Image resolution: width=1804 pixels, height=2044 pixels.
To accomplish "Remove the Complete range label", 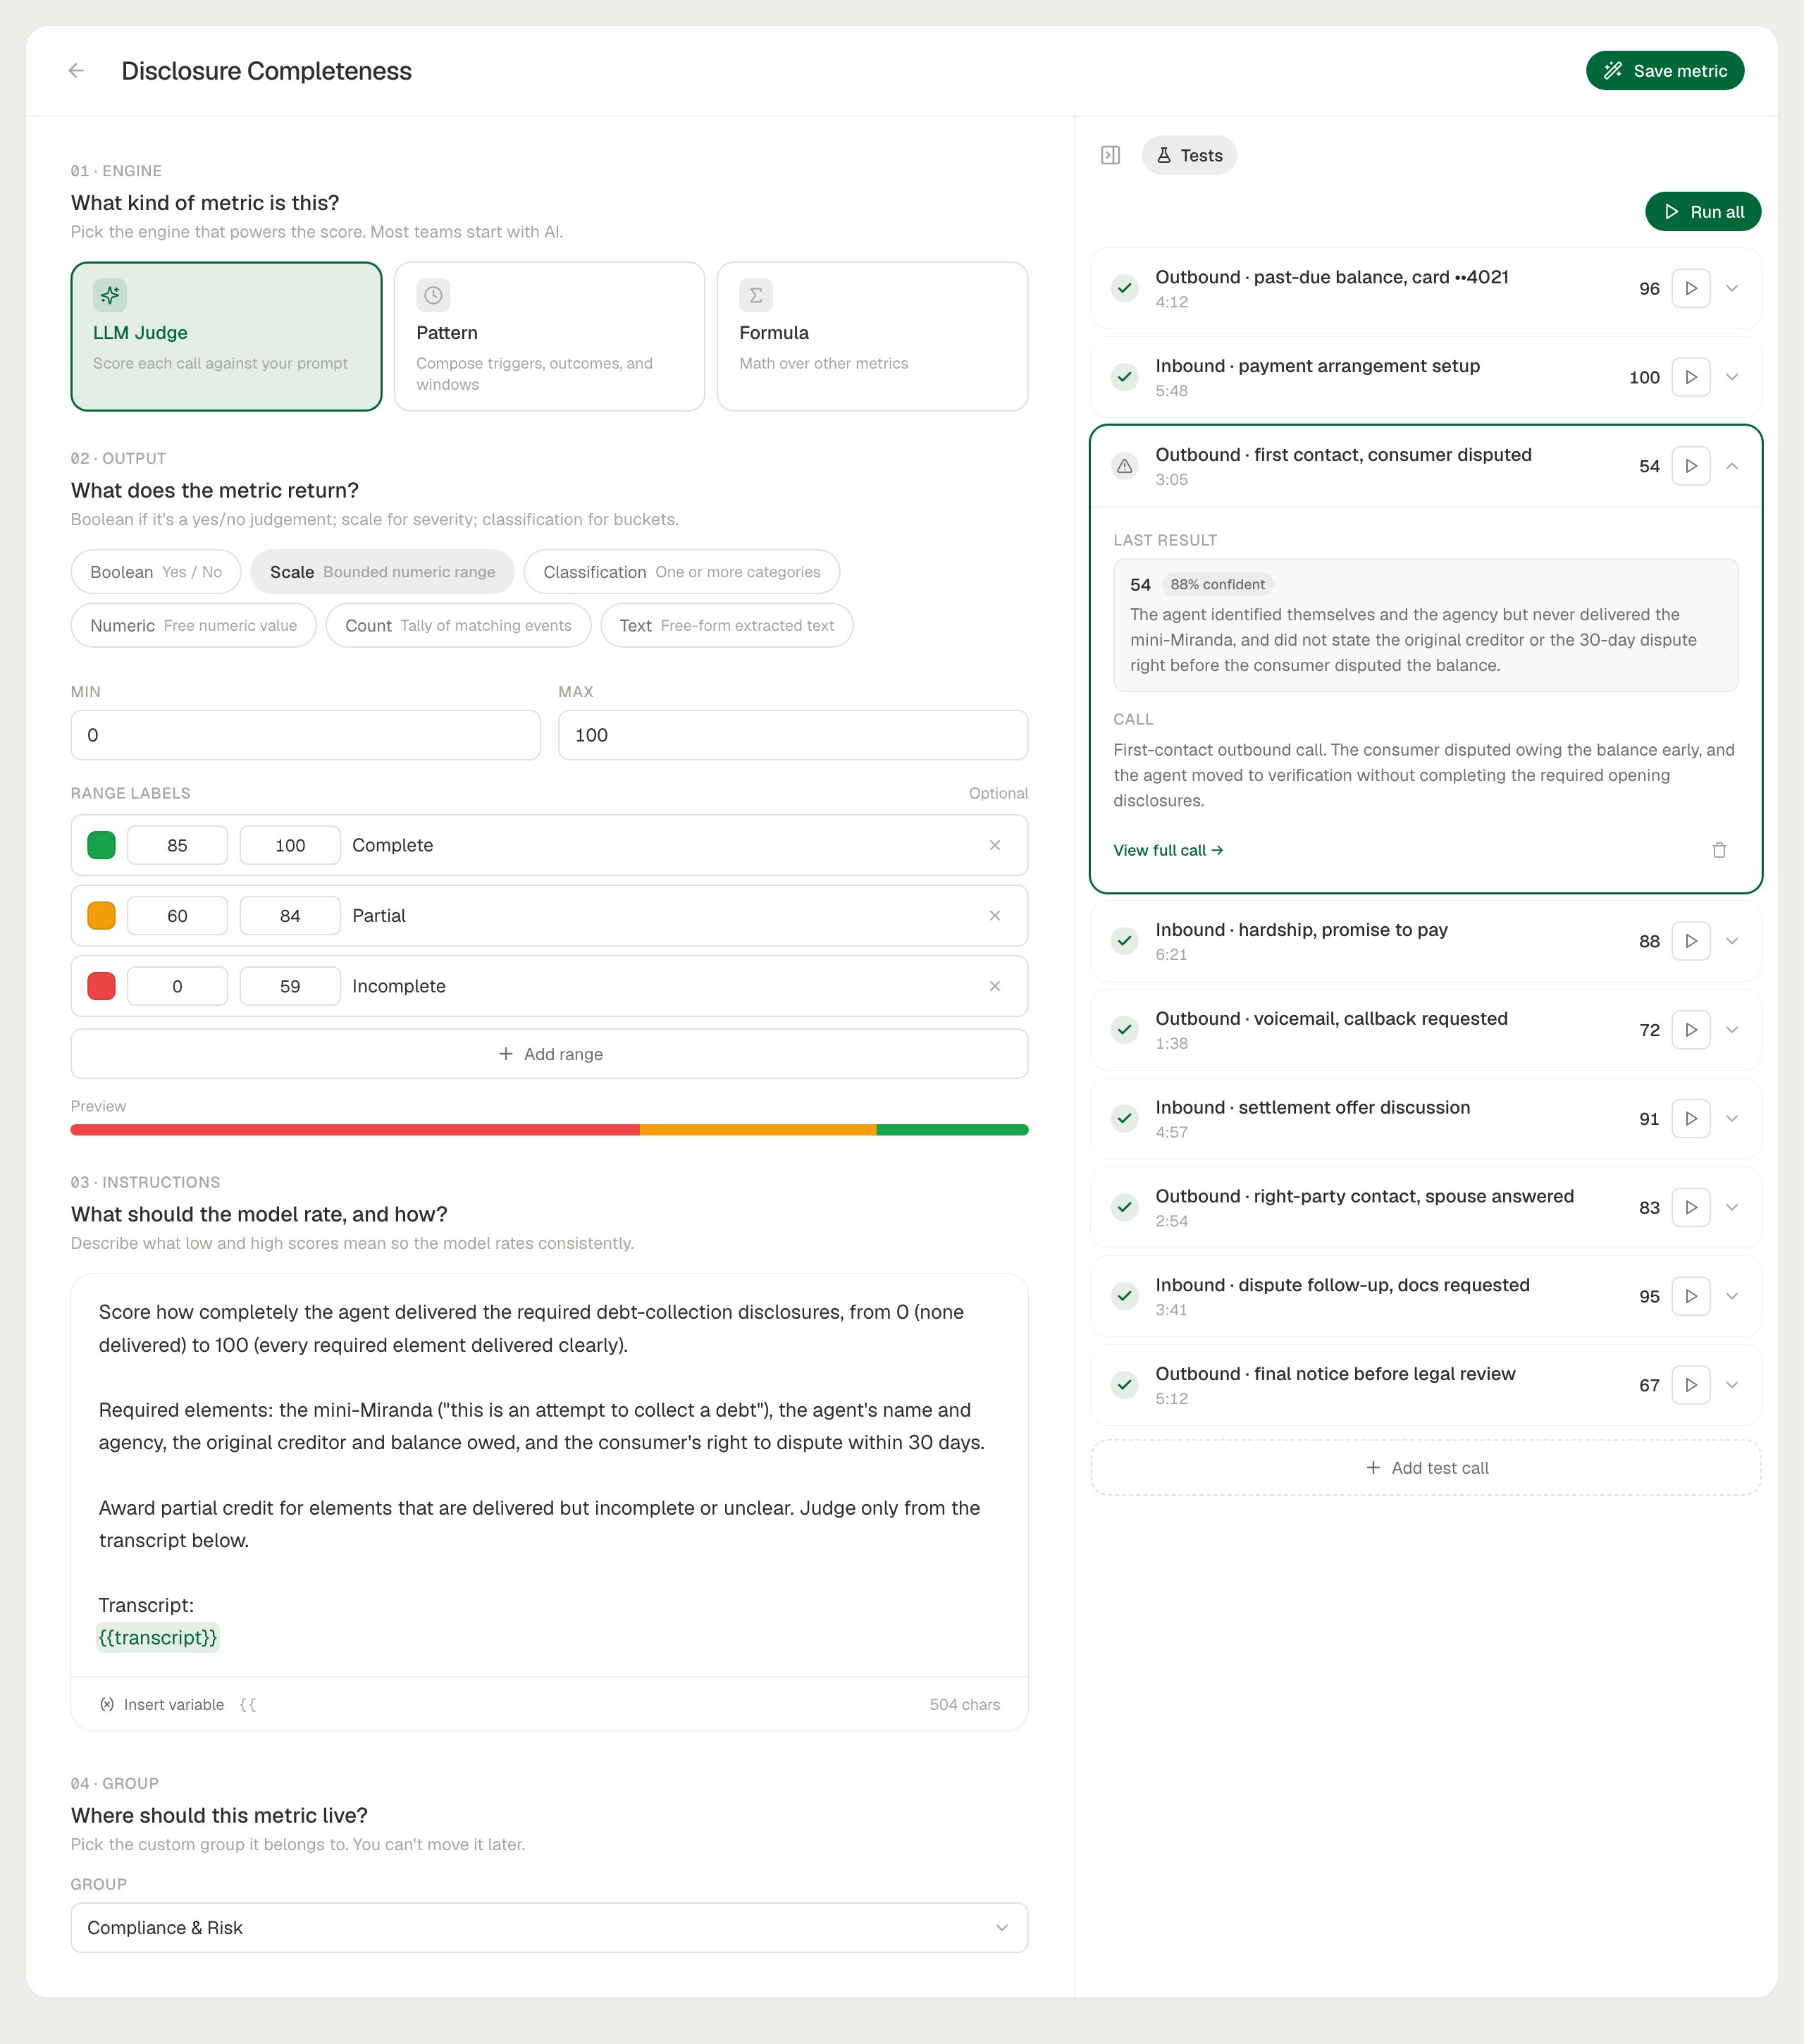I will pyautogui.click(x=995, y=845).
